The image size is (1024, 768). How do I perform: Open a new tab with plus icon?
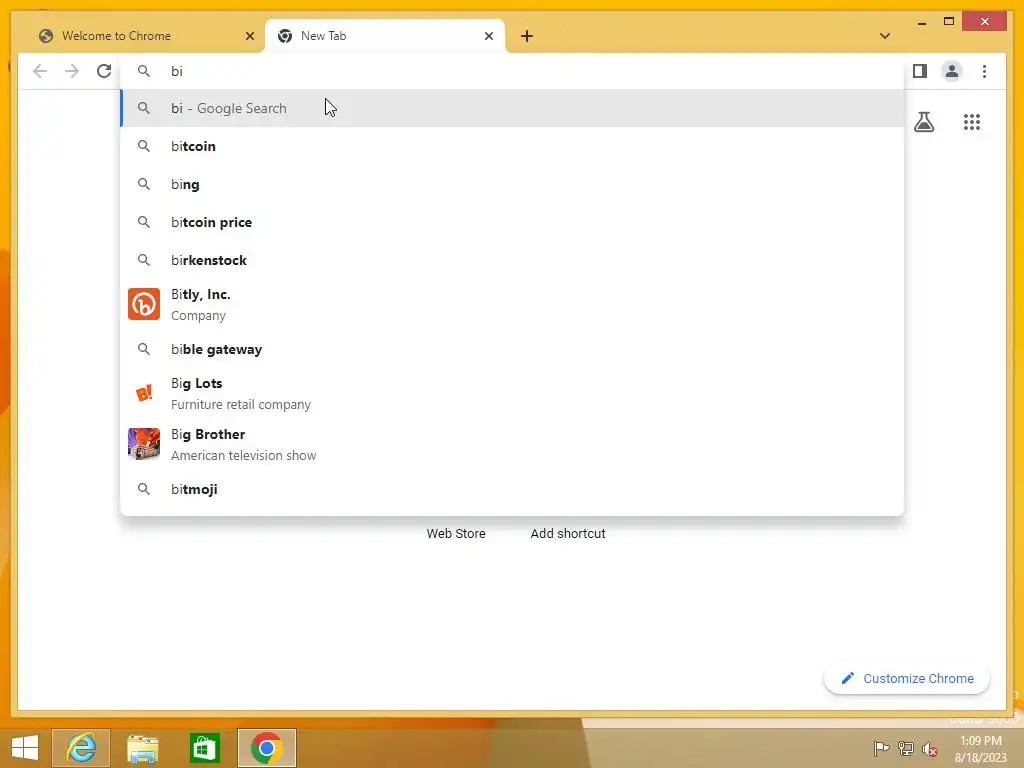point(527,36)
